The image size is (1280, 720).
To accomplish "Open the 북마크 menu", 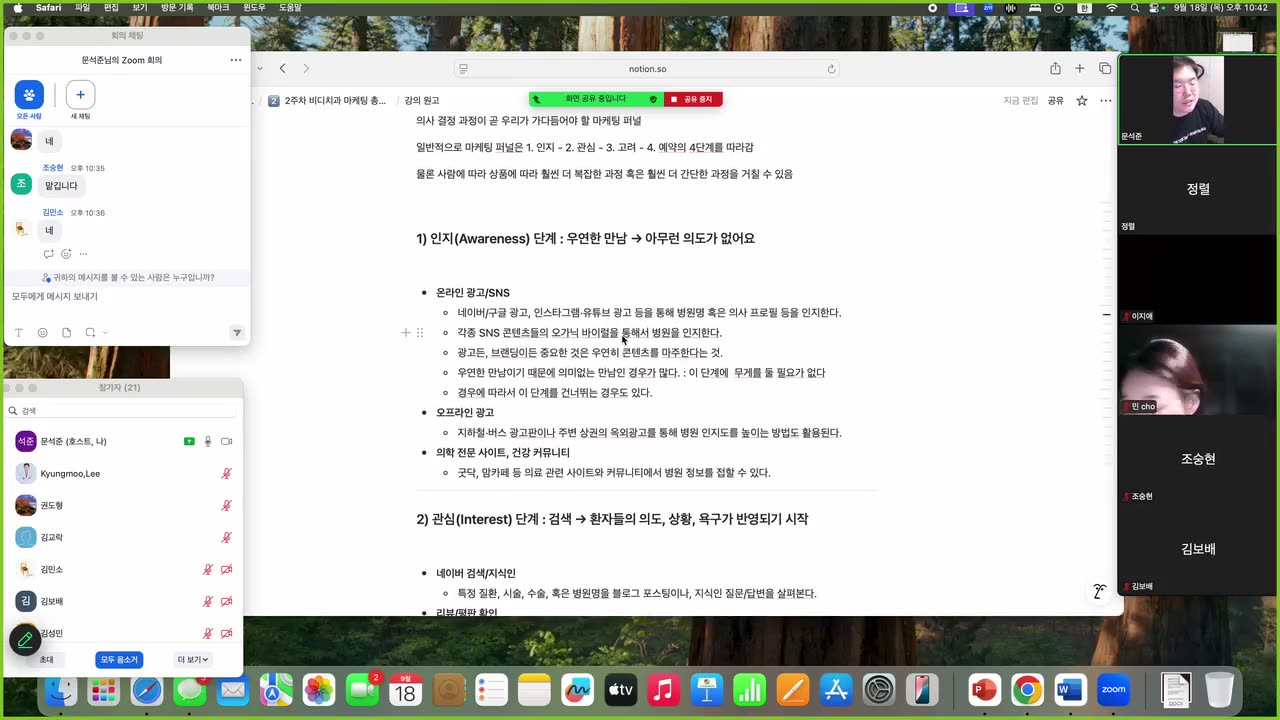I will pyautogui.click(x=218, y=8).
